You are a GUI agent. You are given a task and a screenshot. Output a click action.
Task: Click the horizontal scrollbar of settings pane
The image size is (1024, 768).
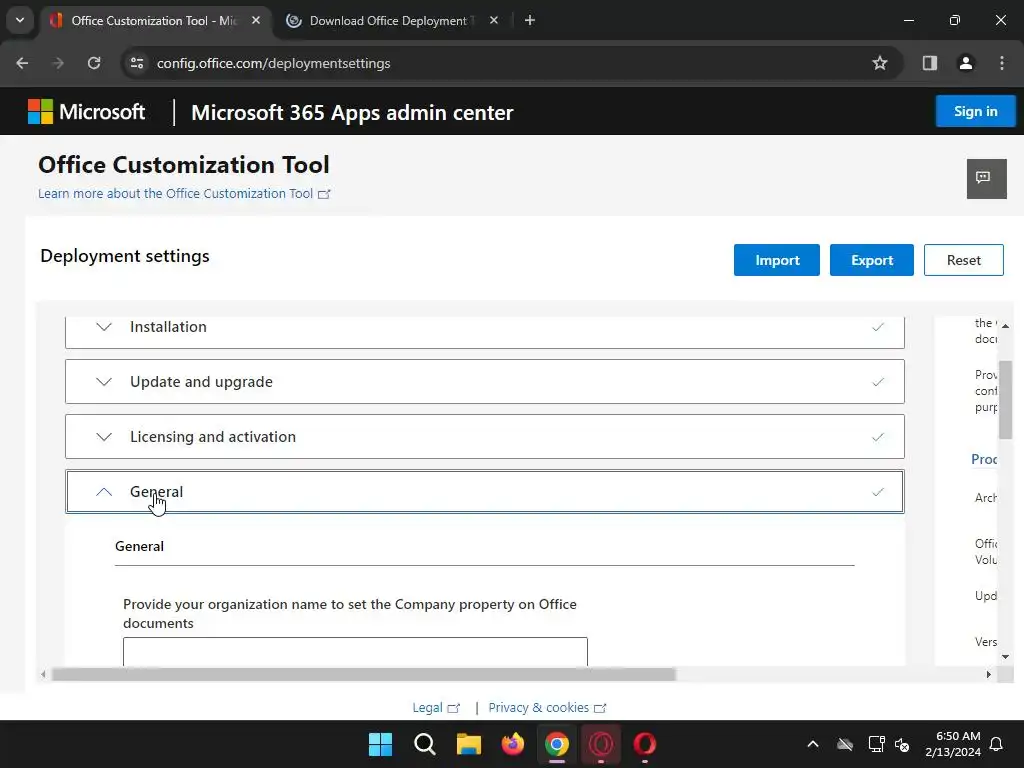pyautogui.click(x=363, y=674)
